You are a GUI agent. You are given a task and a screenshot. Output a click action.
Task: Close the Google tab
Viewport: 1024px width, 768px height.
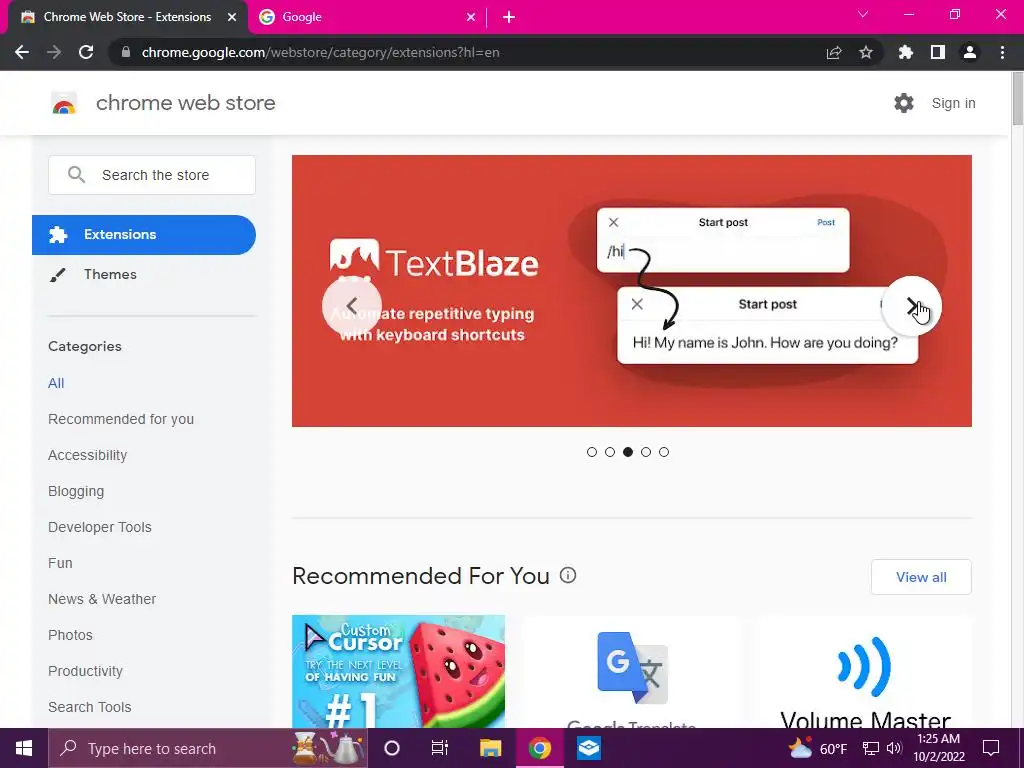point(471,18)
